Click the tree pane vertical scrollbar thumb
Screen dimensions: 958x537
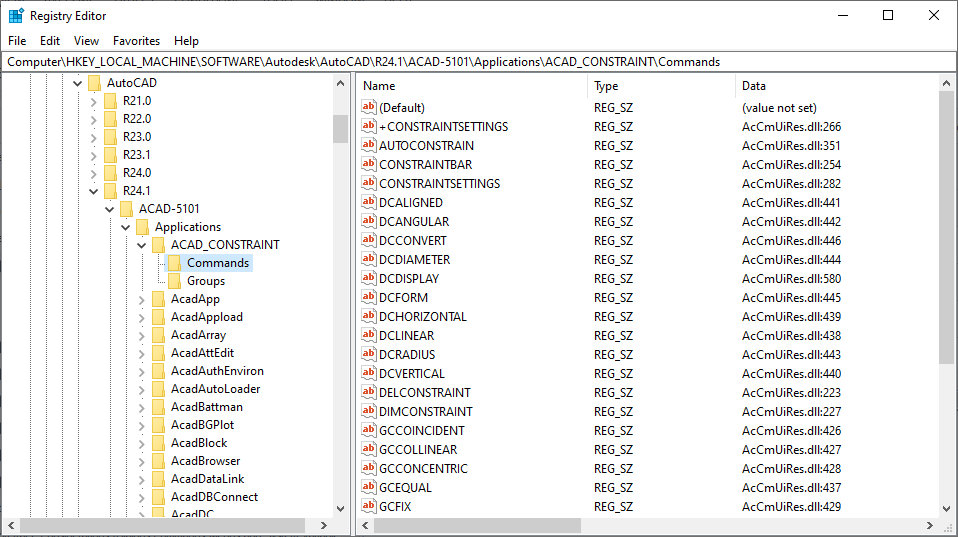[x=340, y=128]
